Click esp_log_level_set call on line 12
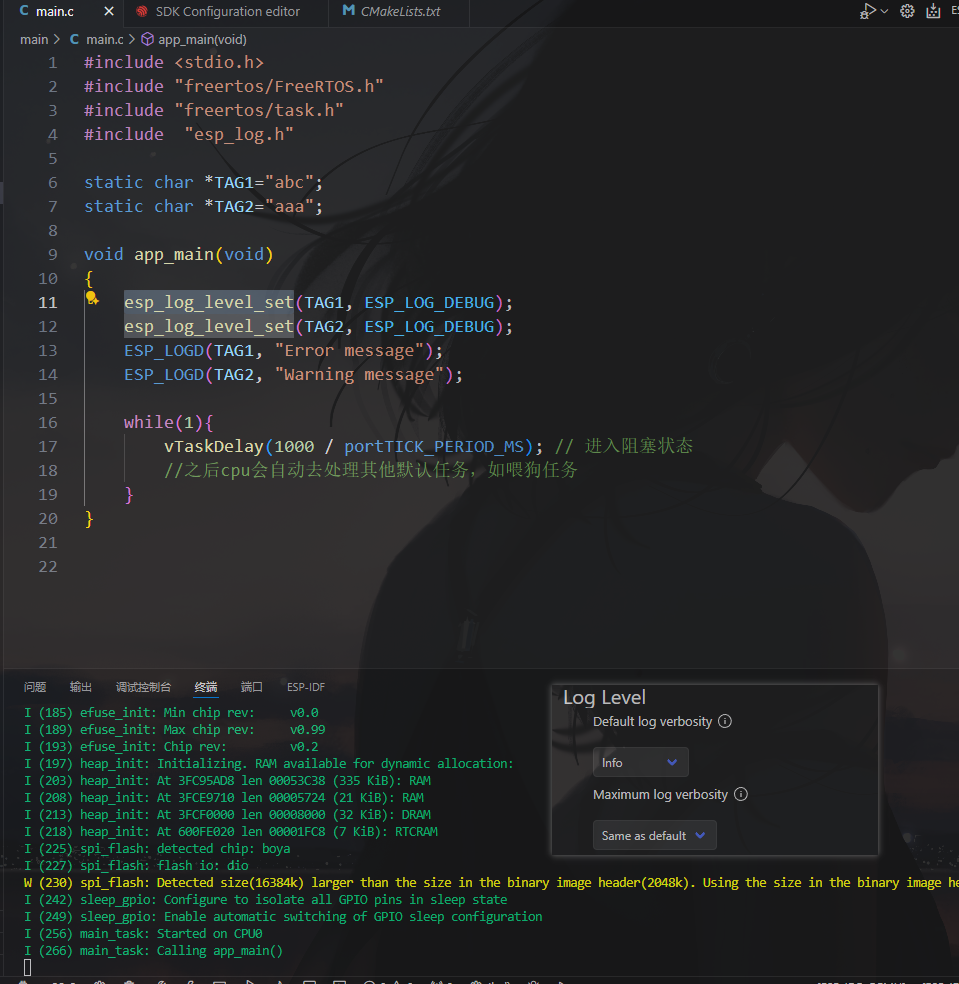 pyautogui.click(x=208, y=326)
